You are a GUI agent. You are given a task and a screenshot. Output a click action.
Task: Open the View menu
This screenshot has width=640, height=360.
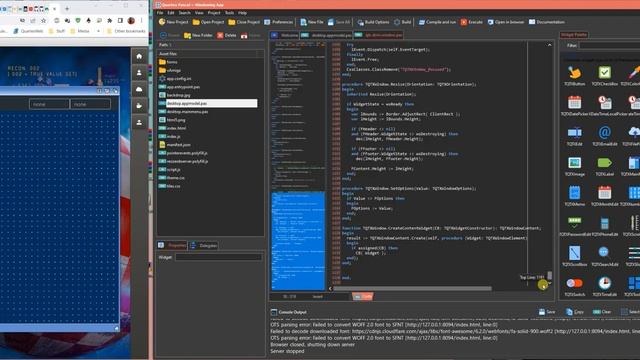click(199, 13)
